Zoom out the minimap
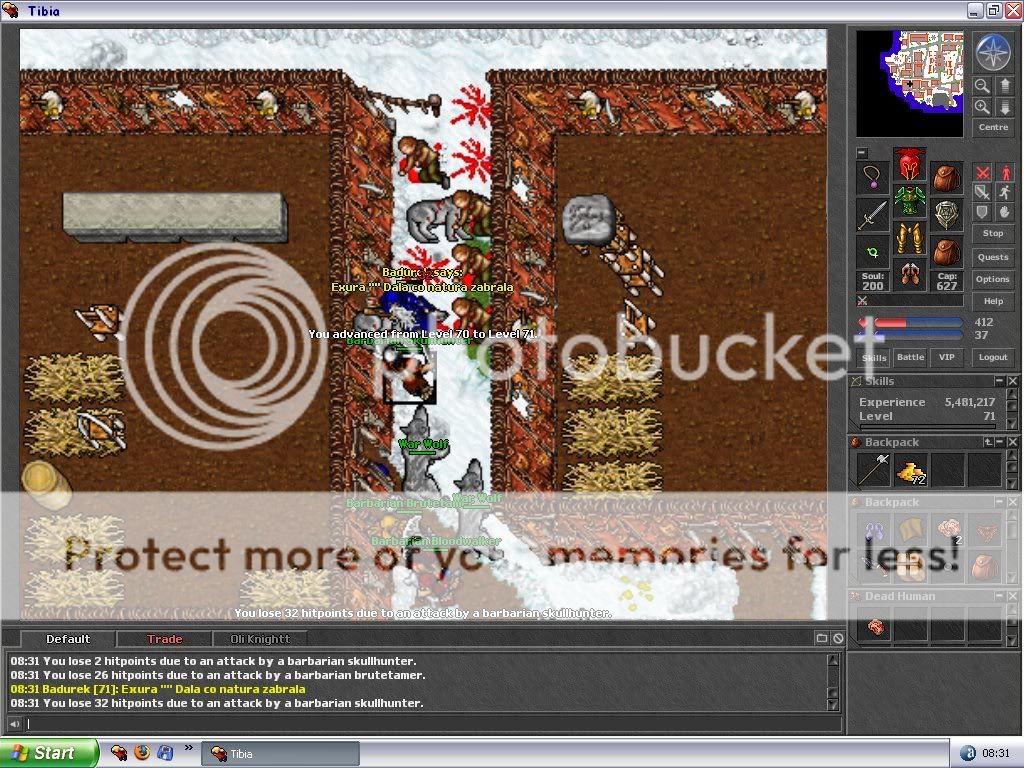Viewport: 1024px width, 768px height. pos(982,86)
